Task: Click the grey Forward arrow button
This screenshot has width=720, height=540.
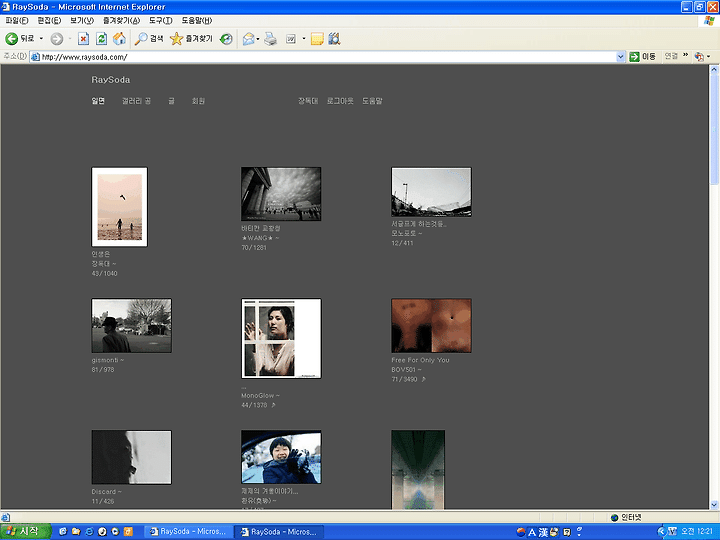Action: tap(56, 39)
